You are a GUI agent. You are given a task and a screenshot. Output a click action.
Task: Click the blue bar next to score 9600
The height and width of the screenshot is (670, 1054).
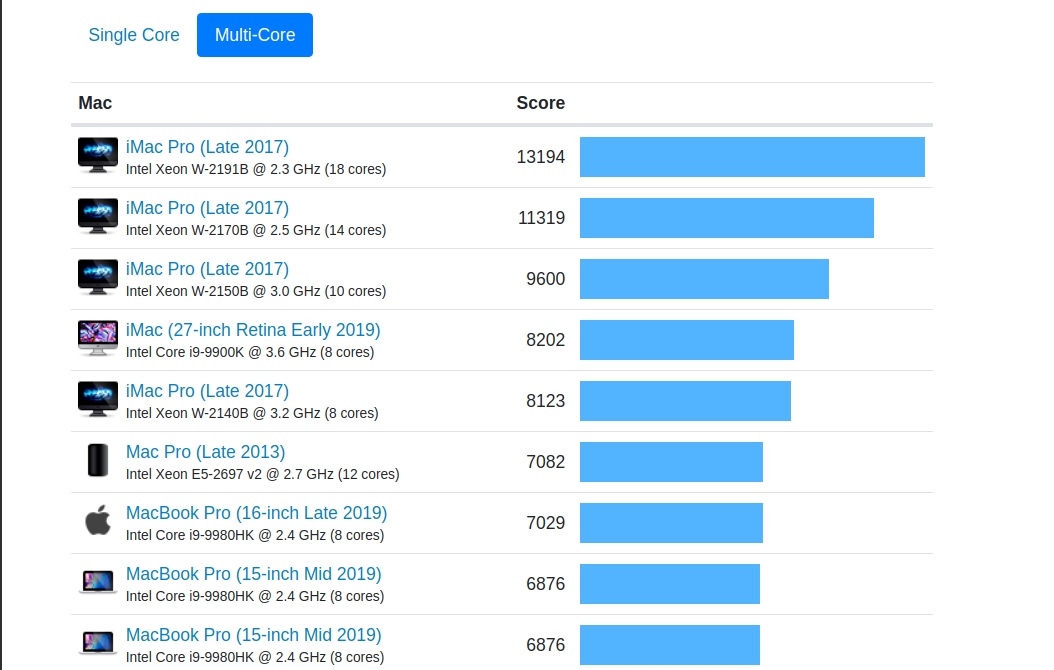704,279
